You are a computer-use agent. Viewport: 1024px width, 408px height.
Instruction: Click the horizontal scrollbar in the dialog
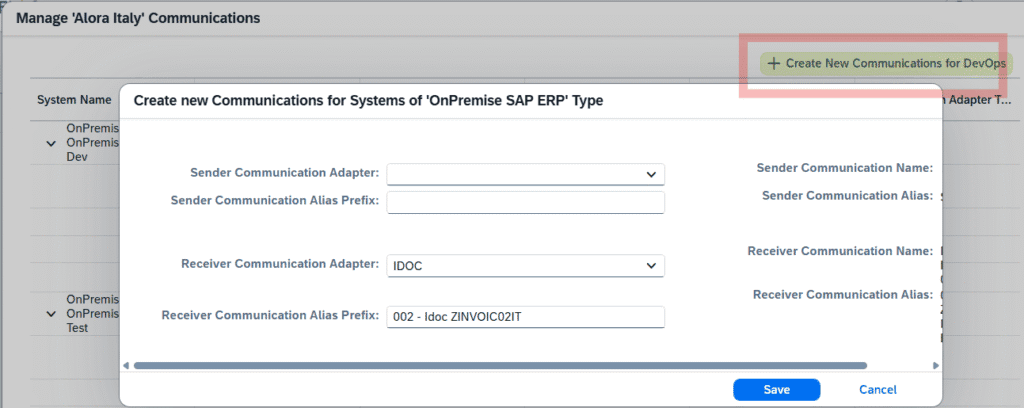point(500,366)
